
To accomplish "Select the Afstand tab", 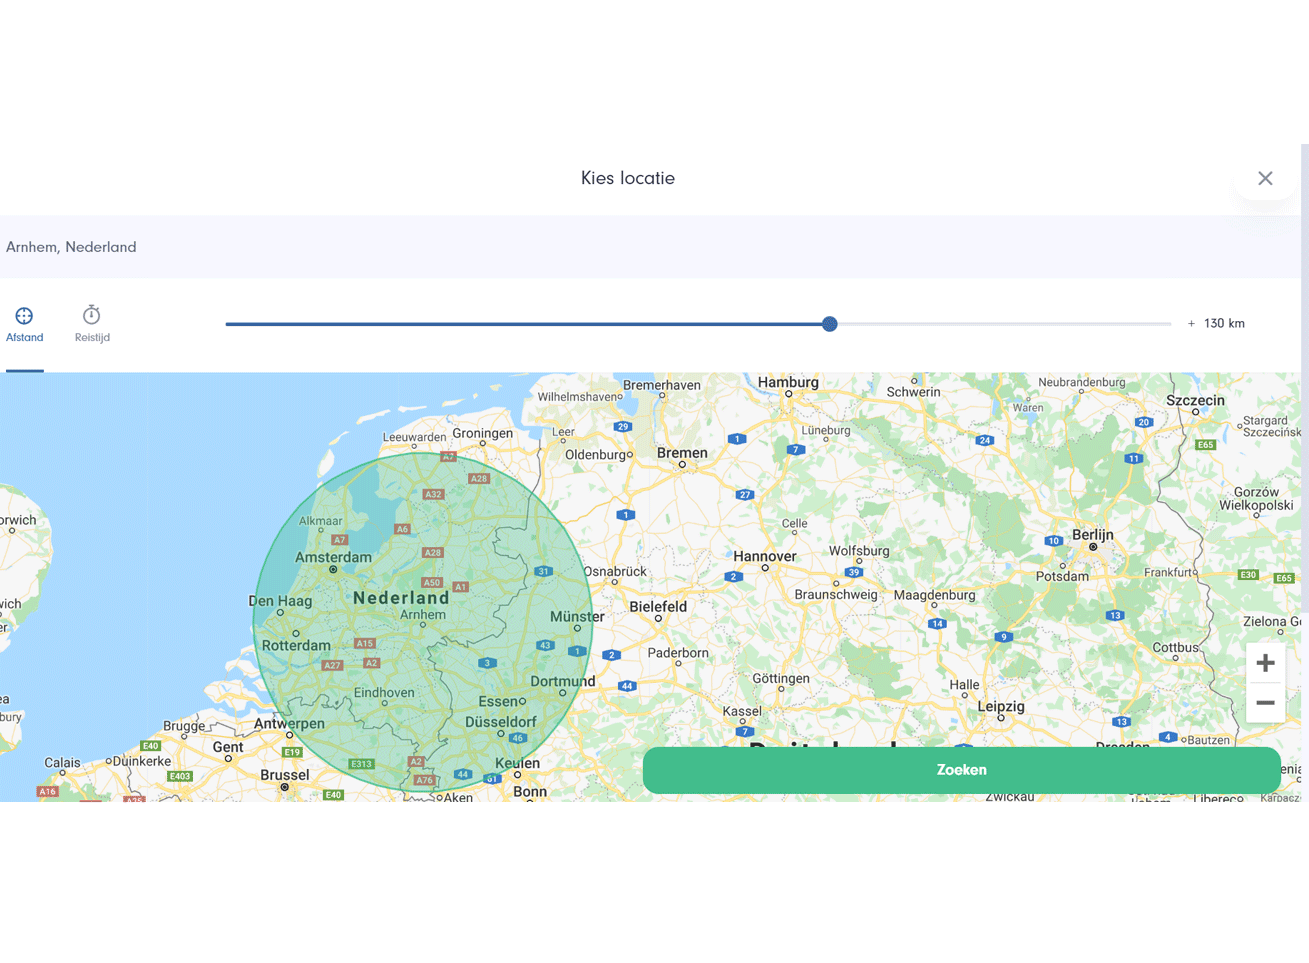I will [x=25, y=325].
